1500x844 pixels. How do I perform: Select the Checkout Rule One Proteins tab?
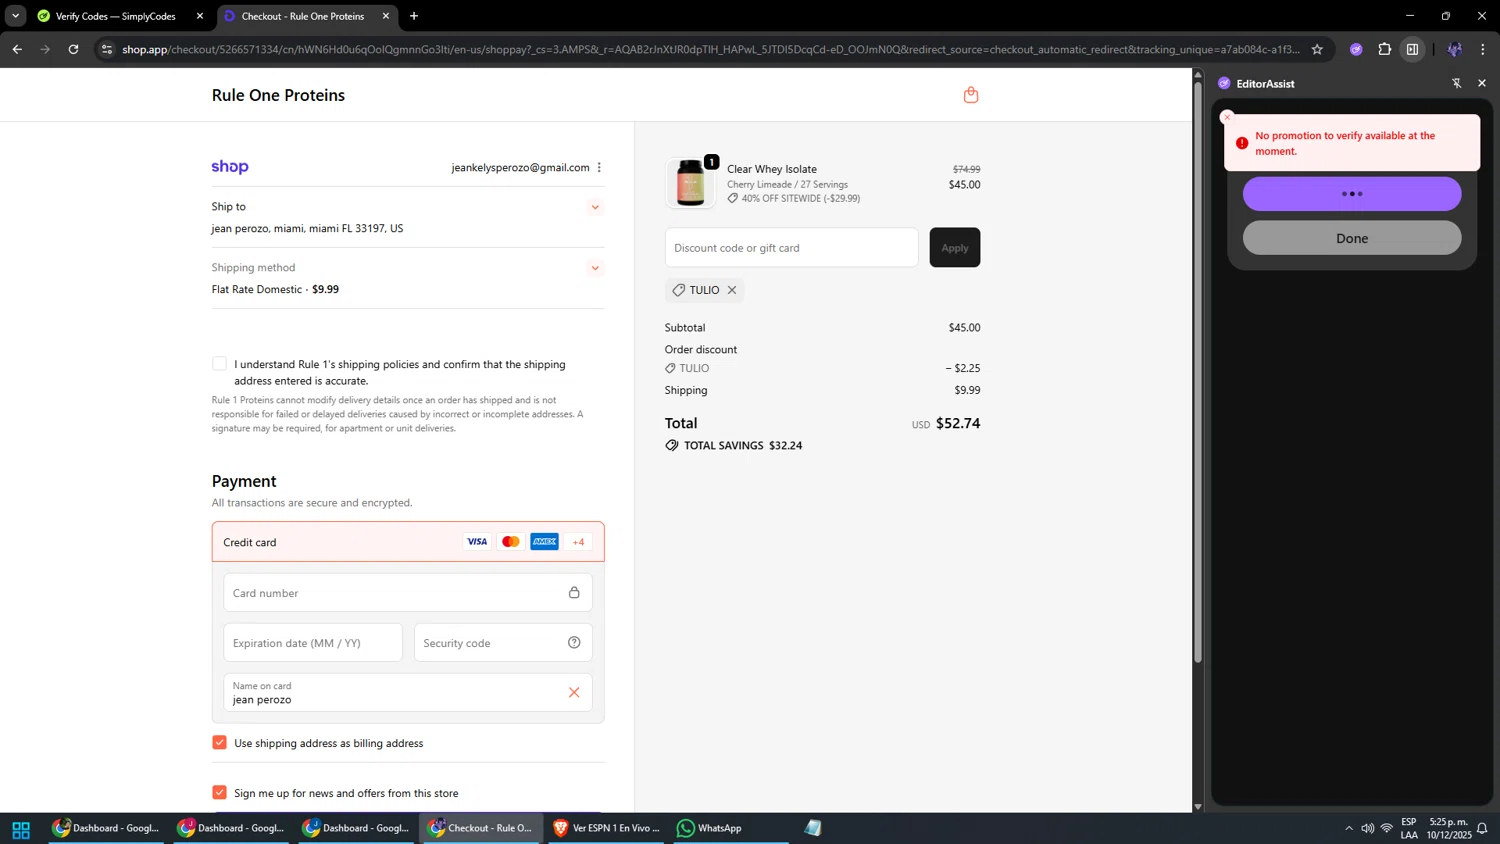[x=303, y=16]
